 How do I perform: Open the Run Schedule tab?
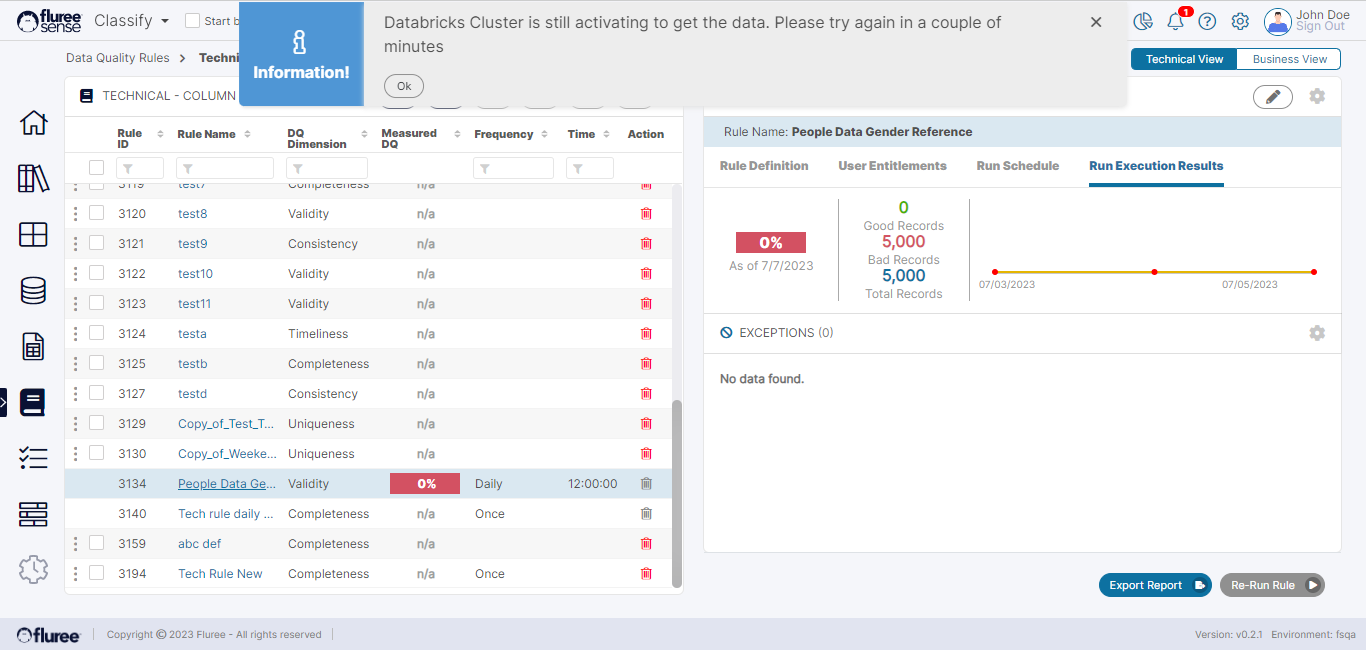(1017, 166)
